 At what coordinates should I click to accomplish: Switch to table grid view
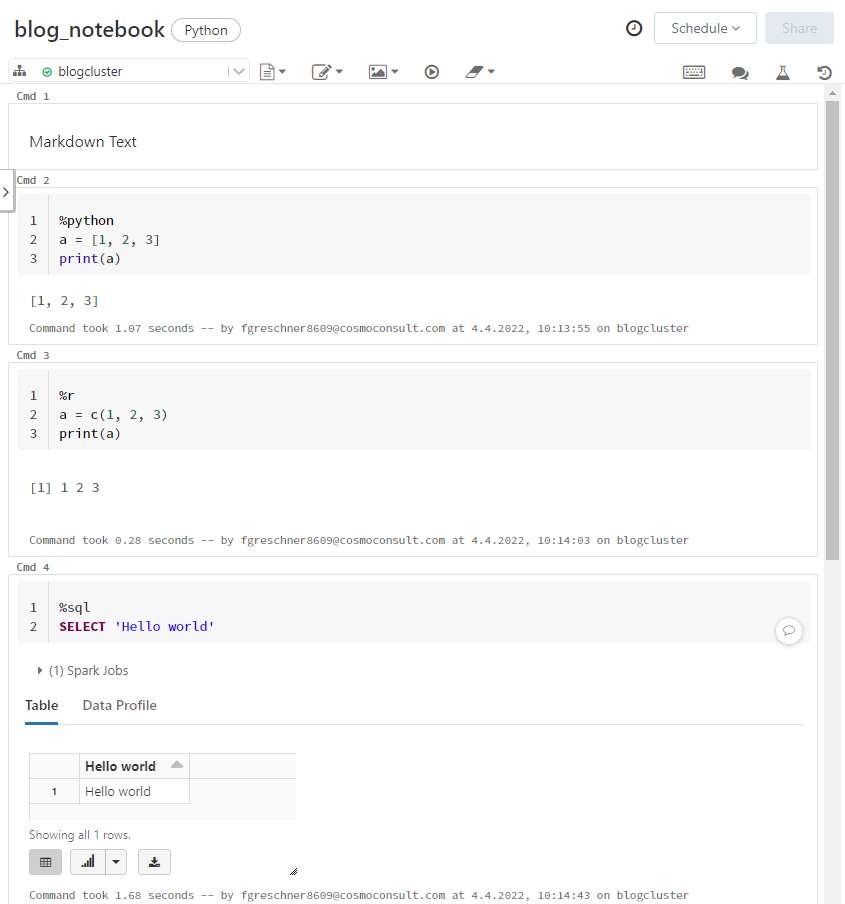(46, 862)
